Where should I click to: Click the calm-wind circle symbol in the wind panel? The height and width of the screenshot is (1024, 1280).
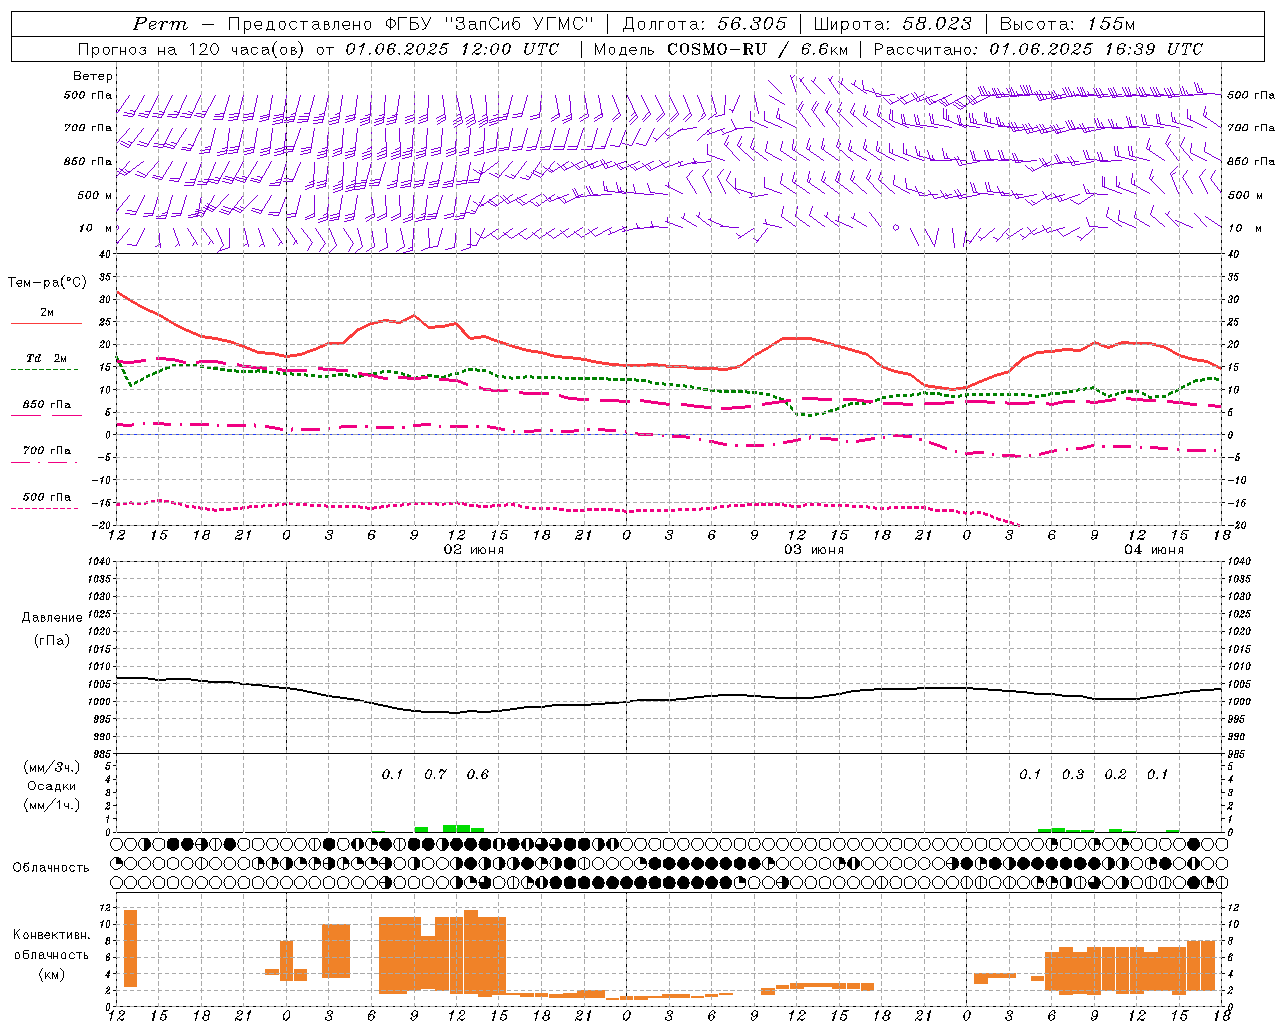click(896, 228)
